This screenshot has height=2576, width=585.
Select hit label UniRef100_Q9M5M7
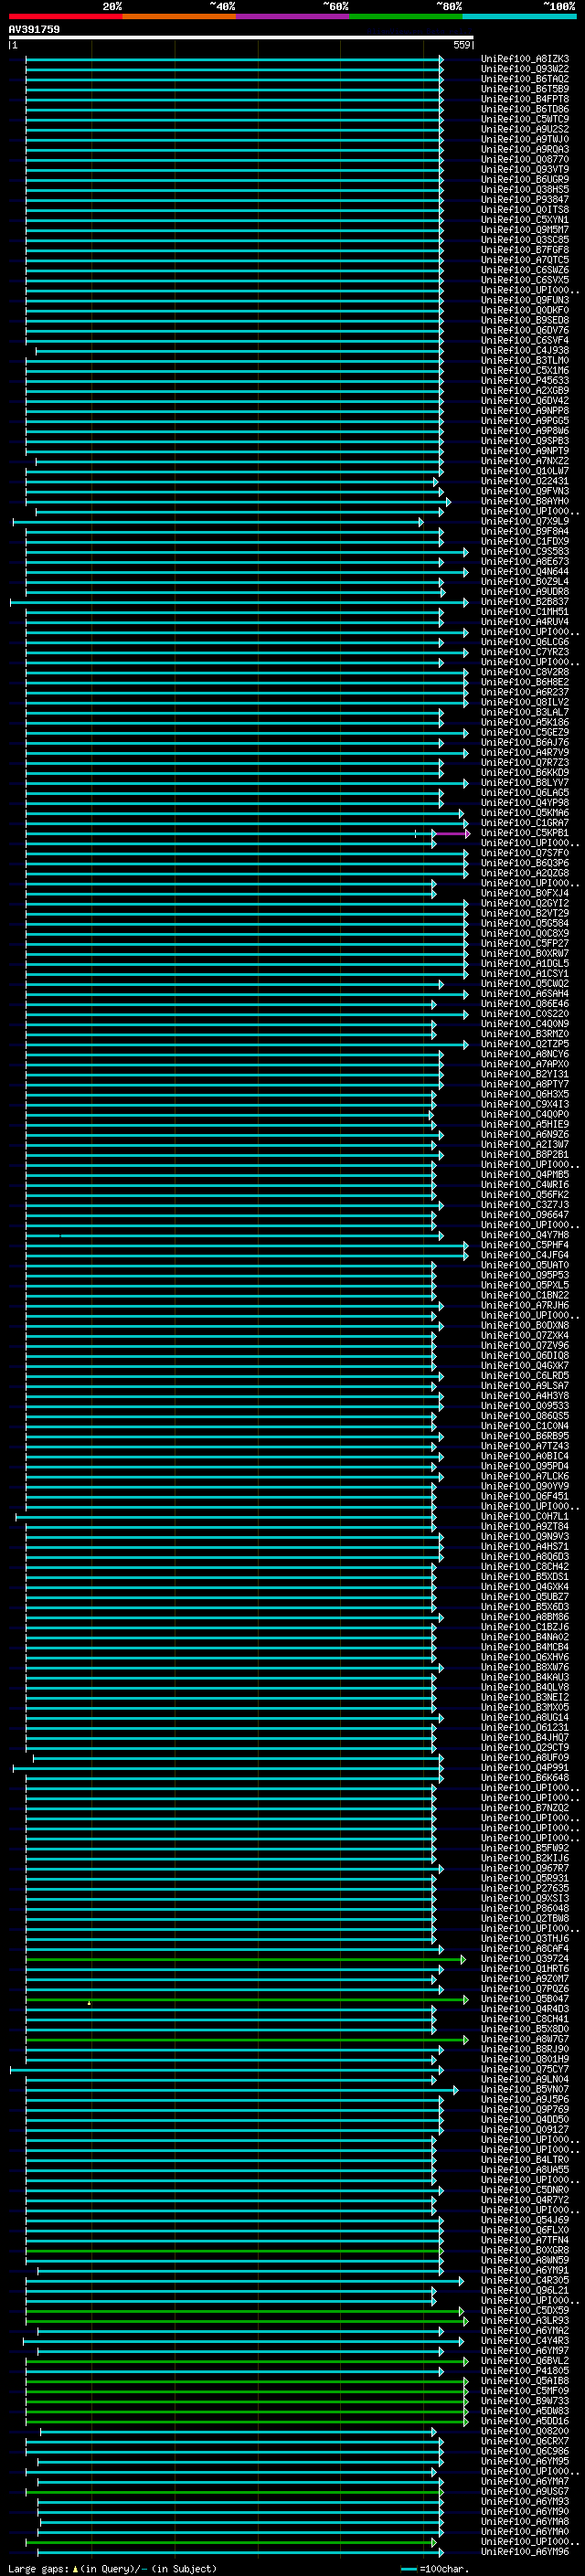coord(524,230)
